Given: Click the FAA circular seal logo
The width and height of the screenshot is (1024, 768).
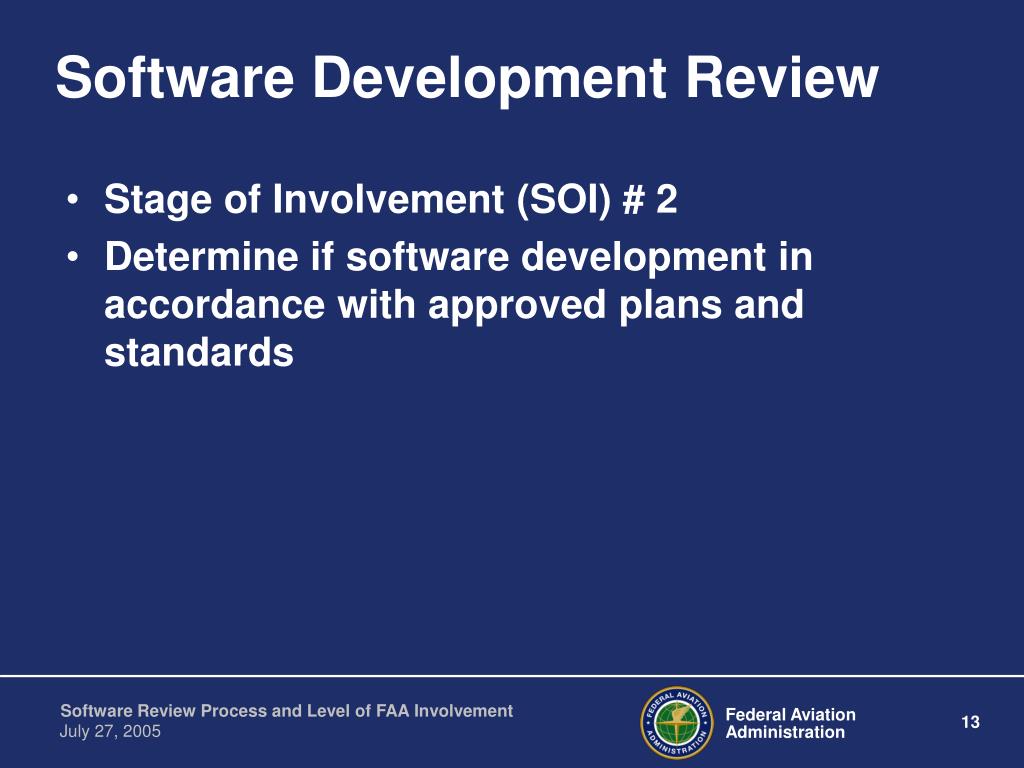Looking at the screenshot, I should click(677, 723).
